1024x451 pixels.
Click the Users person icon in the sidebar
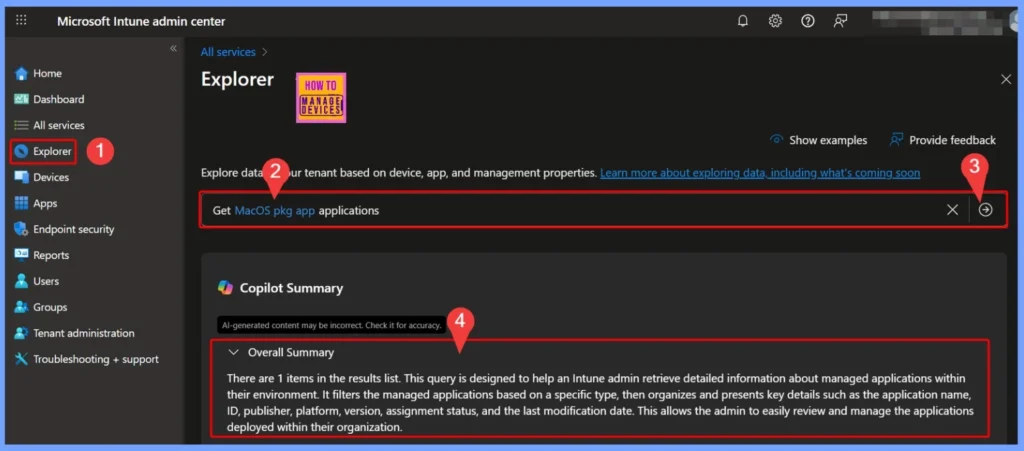(22, 281)
